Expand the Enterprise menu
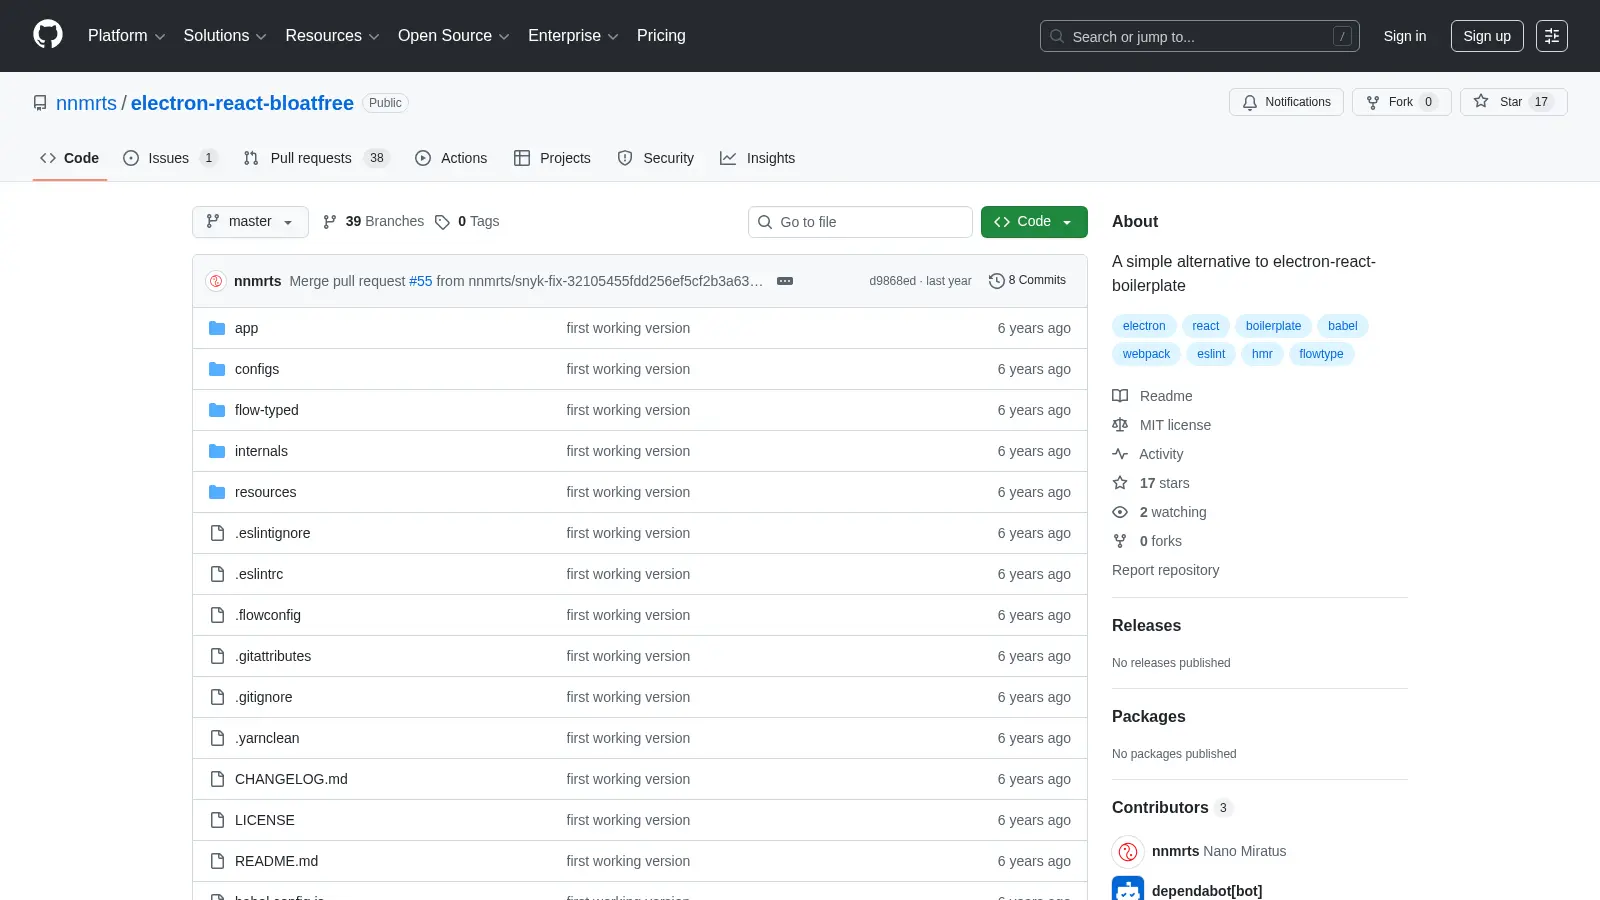The width and height of the screenshot is (1600, 900). pos(573,36)
